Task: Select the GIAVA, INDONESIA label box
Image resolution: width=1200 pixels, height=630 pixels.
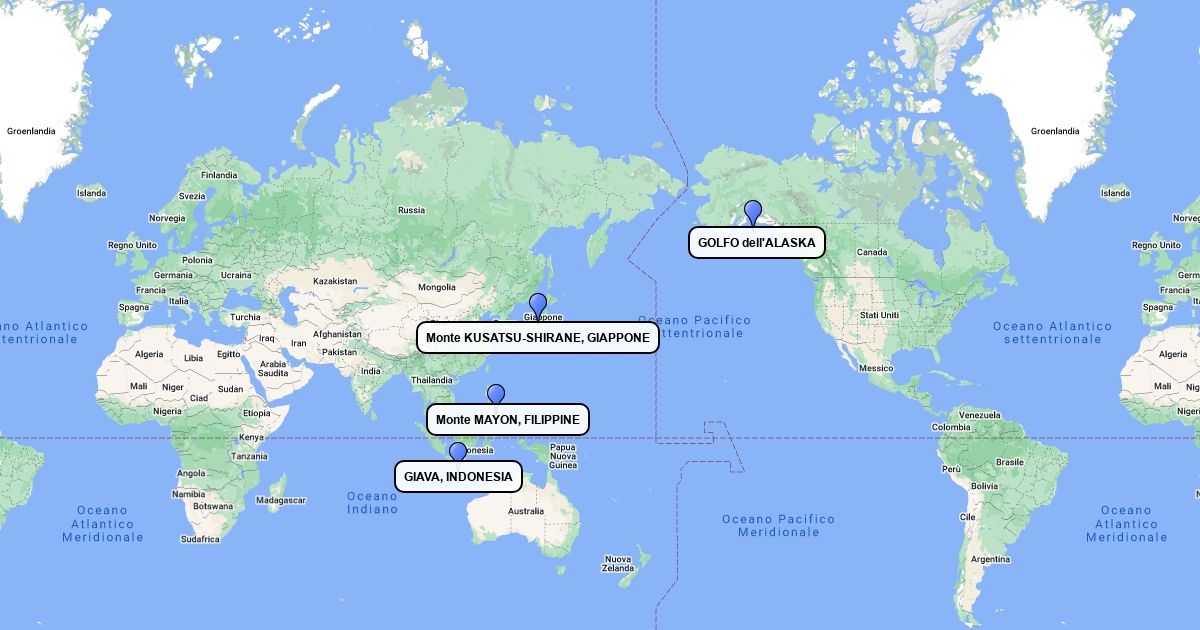Action: click(458, 476)
